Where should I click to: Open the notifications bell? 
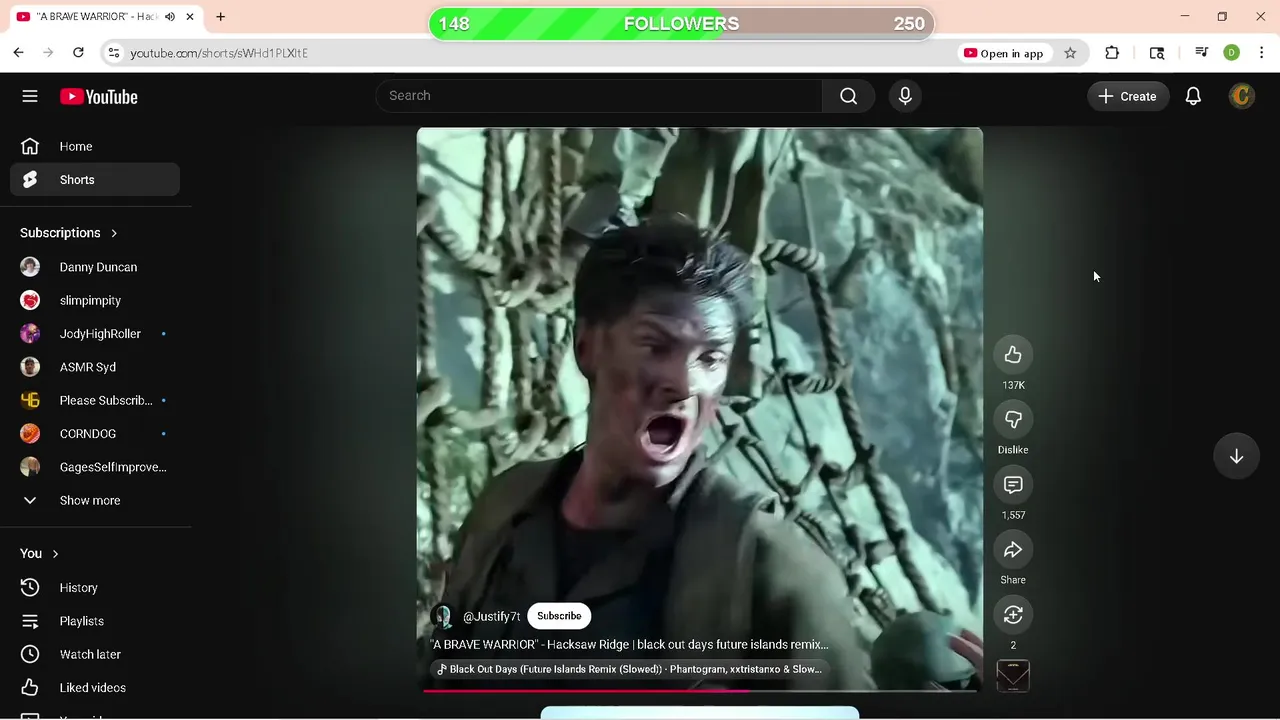pyautogui.click(x=1193, y=96)
